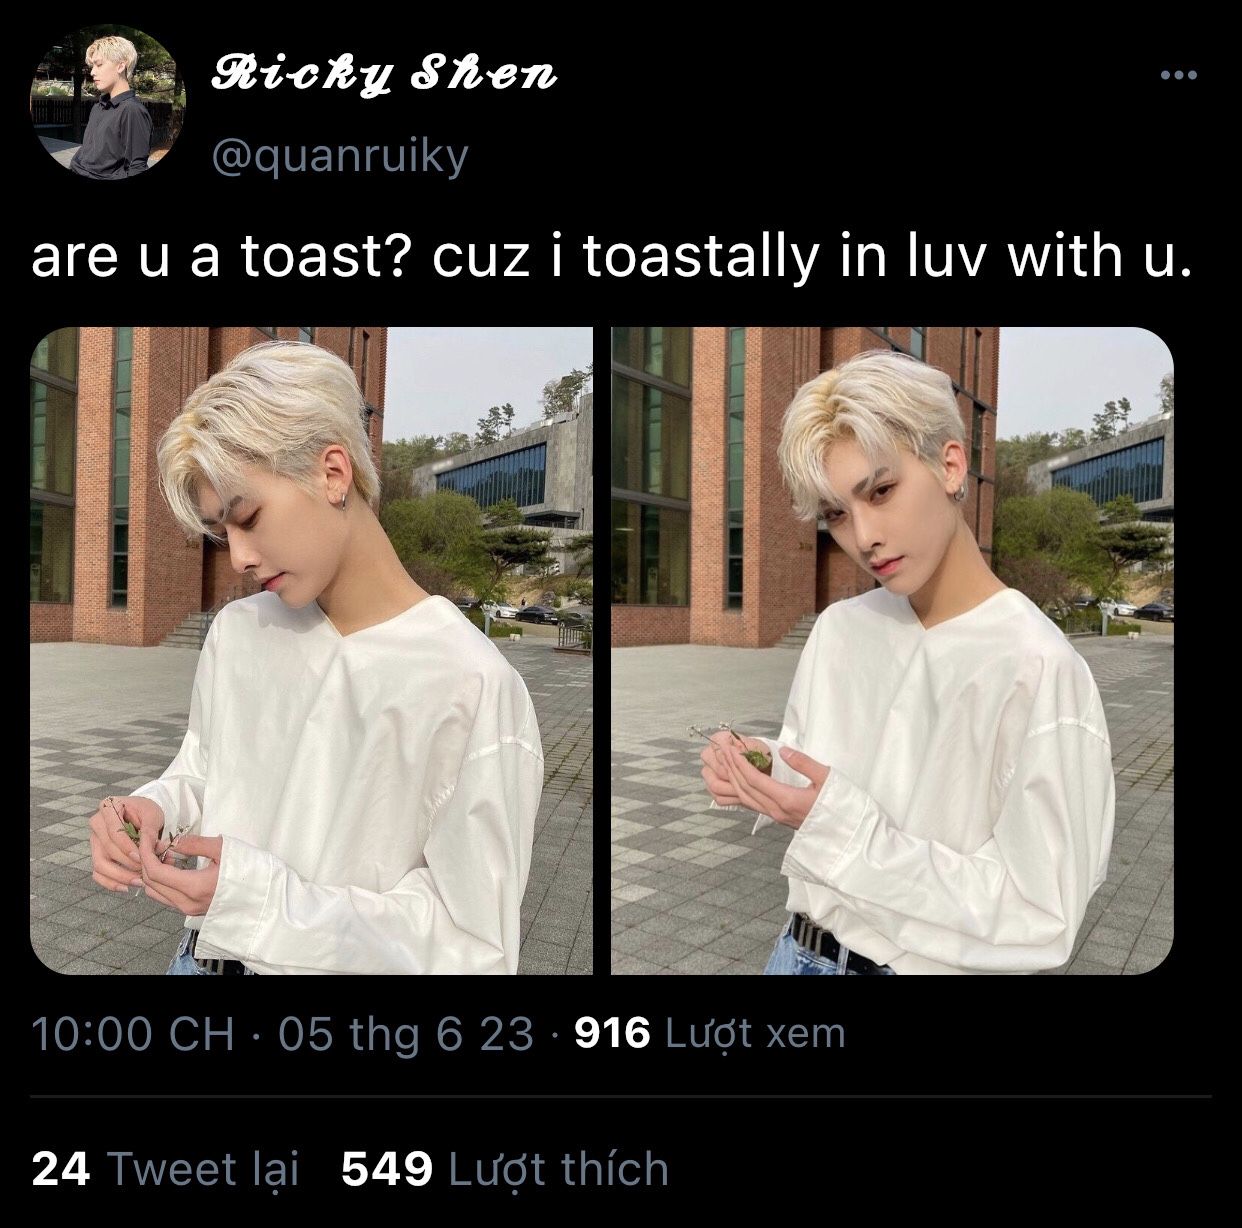Open the Lượt xem views label
This screenshot has height=1228, width=1242.
click(755, 1033)
